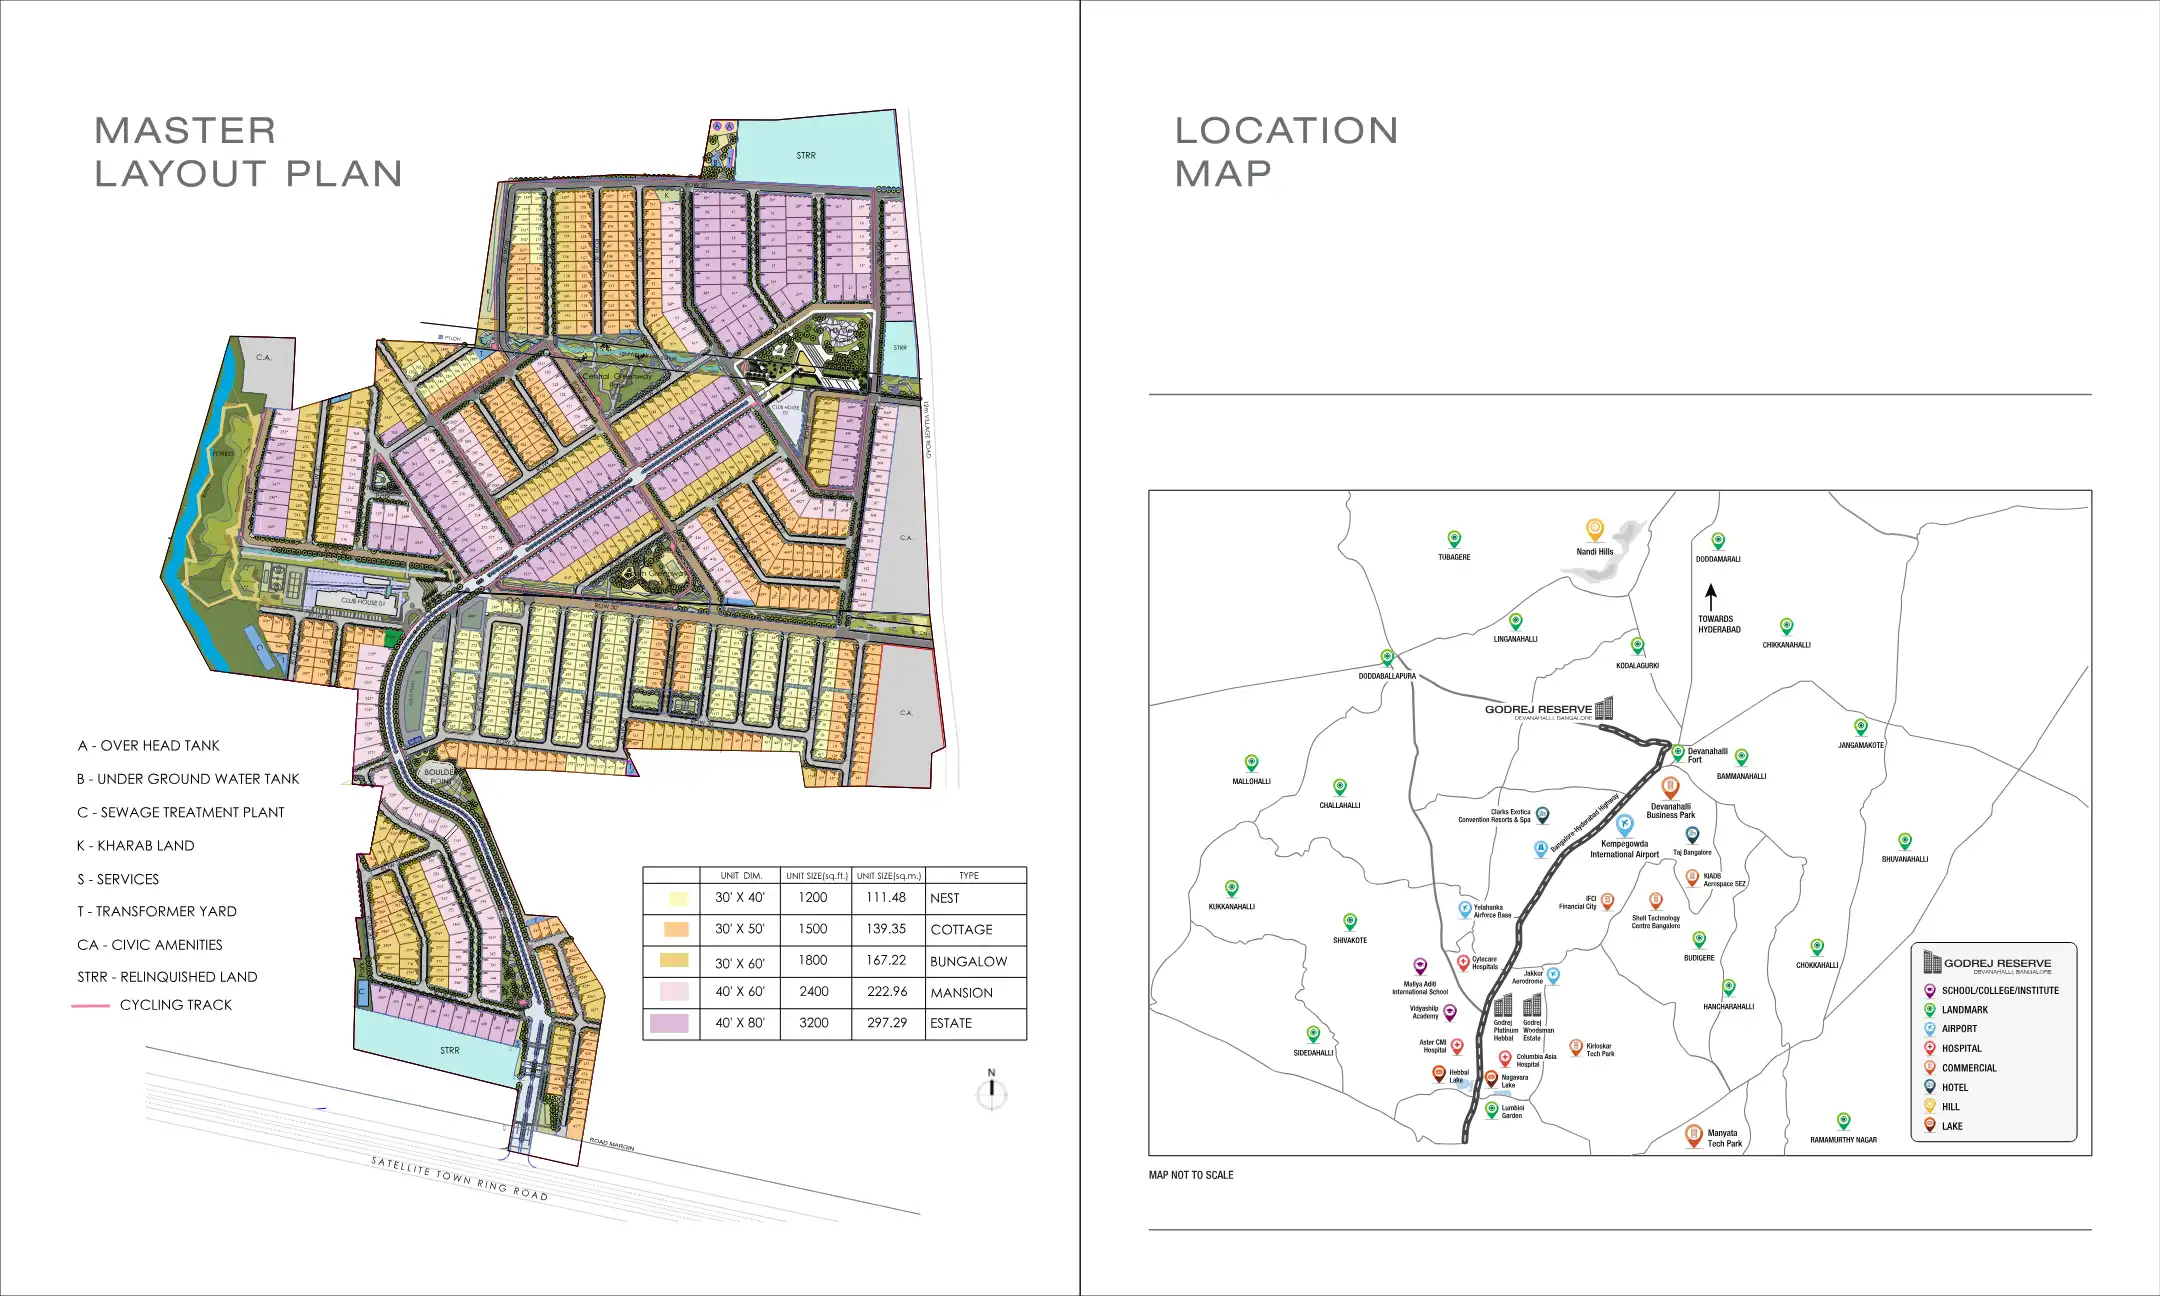Click the Cottage orange swatch in table
Screen dimensions: 2160x1296
[676, 929]
